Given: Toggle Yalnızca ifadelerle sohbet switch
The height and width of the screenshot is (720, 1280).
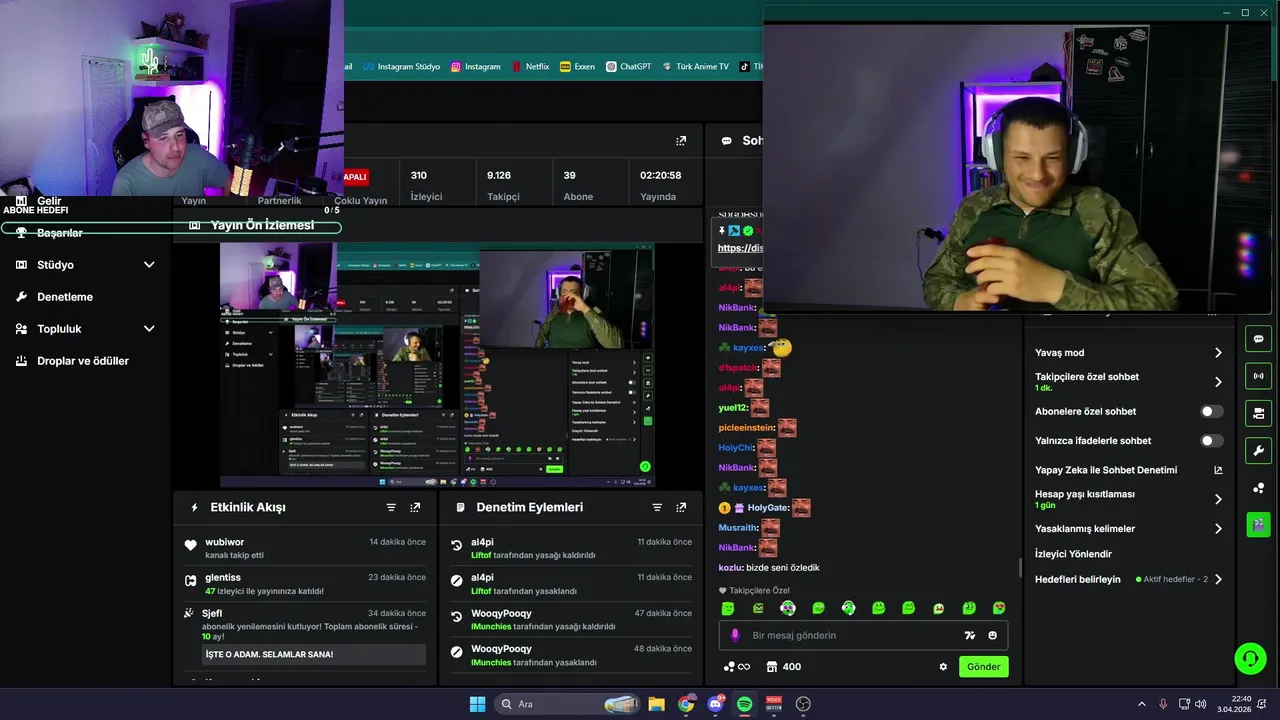Looking at the screenshot, I should pos(1211,441).
